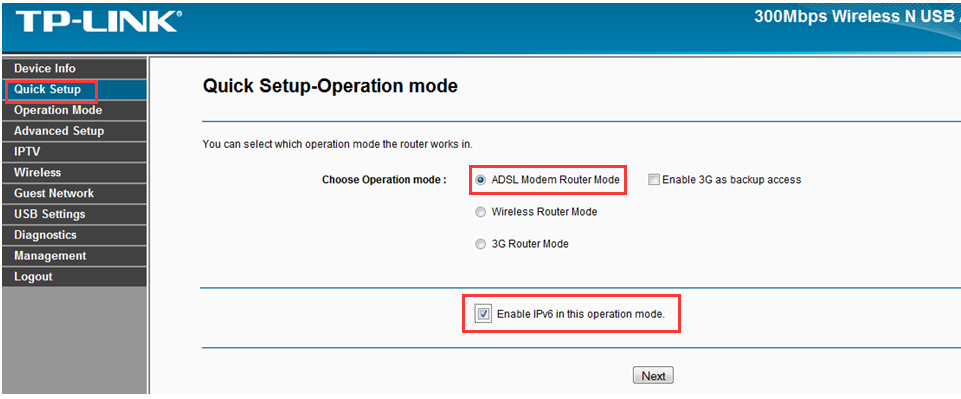Image resolution: width=961 pixels, height=399 pixels.
Task: Click Logout in the sidebar
Action: click(x=74, y=277)
